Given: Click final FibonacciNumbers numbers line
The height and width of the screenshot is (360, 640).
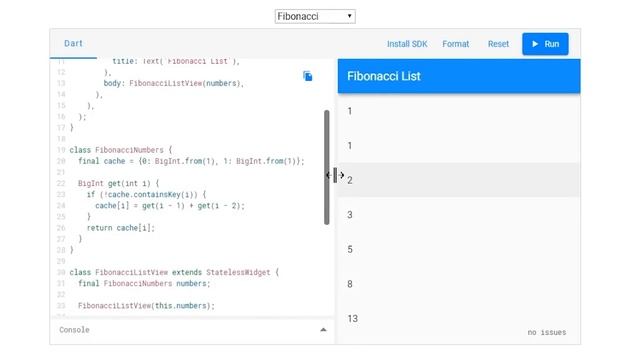Looking at the screenshot, I should point(144,283).
